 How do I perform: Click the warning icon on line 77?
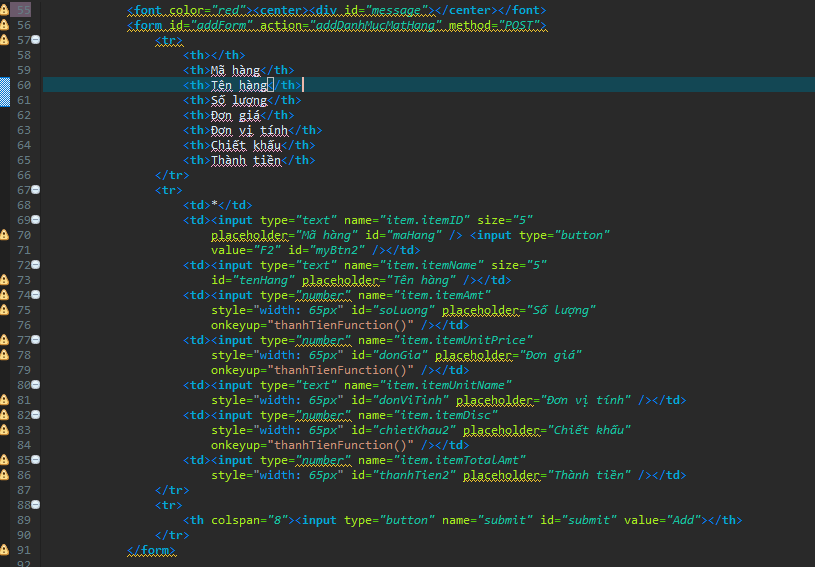point(4,340)
